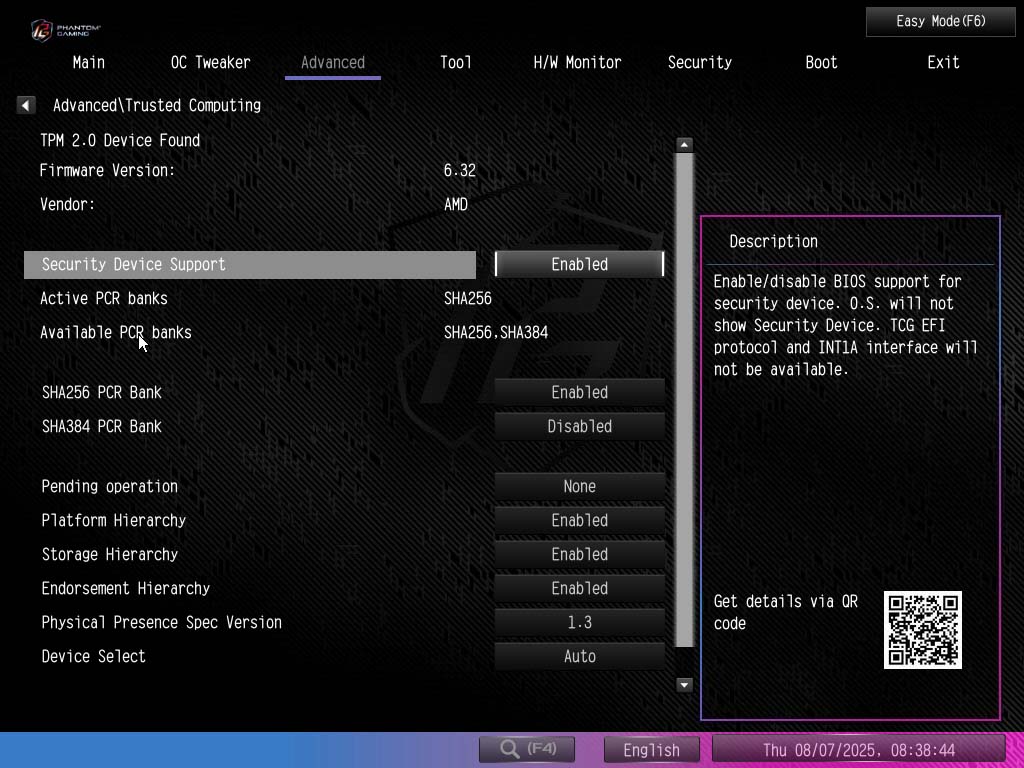Switch to the Boot tab
Screen dimensions: 1024x768
coord(820,62)
